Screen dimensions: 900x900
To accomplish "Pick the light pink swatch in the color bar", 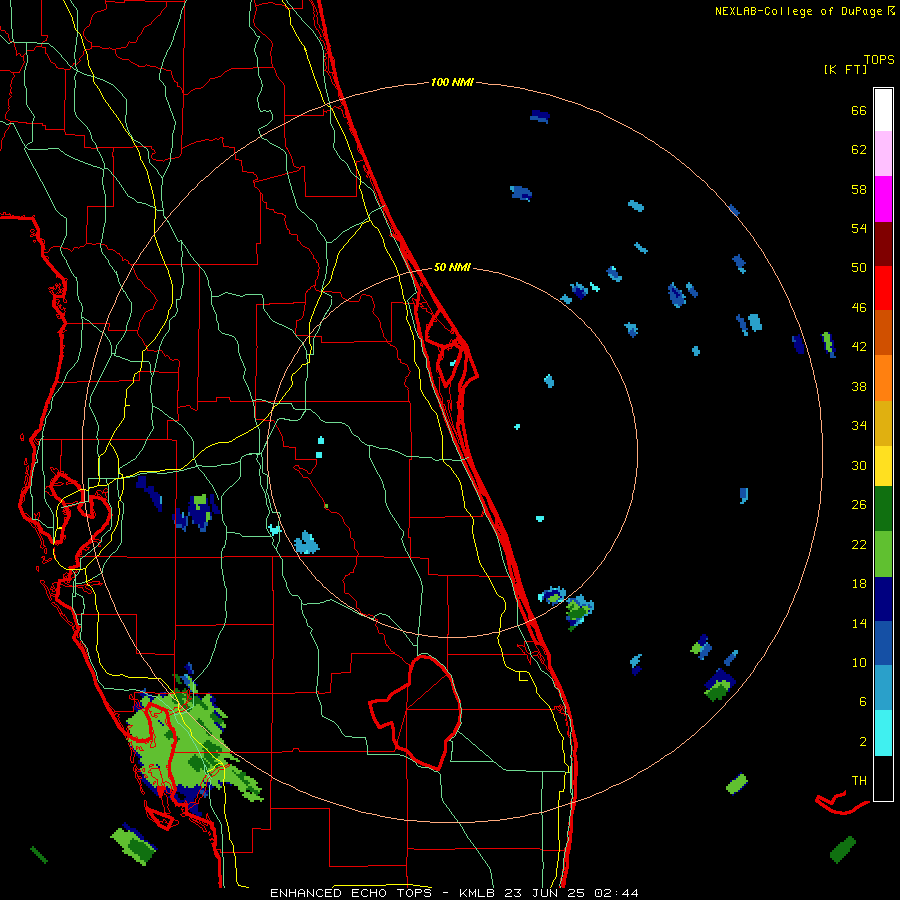I will (x=883, y=153).
